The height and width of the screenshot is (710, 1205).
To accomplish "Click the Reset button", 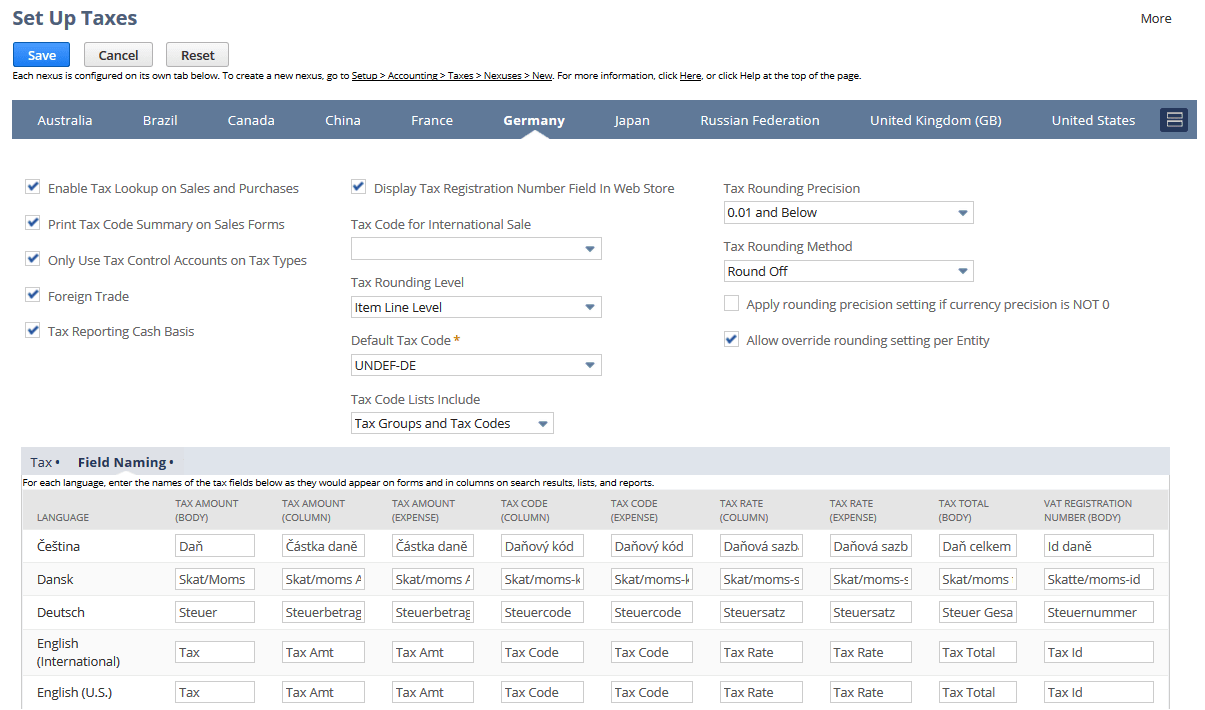I will 197,54.
